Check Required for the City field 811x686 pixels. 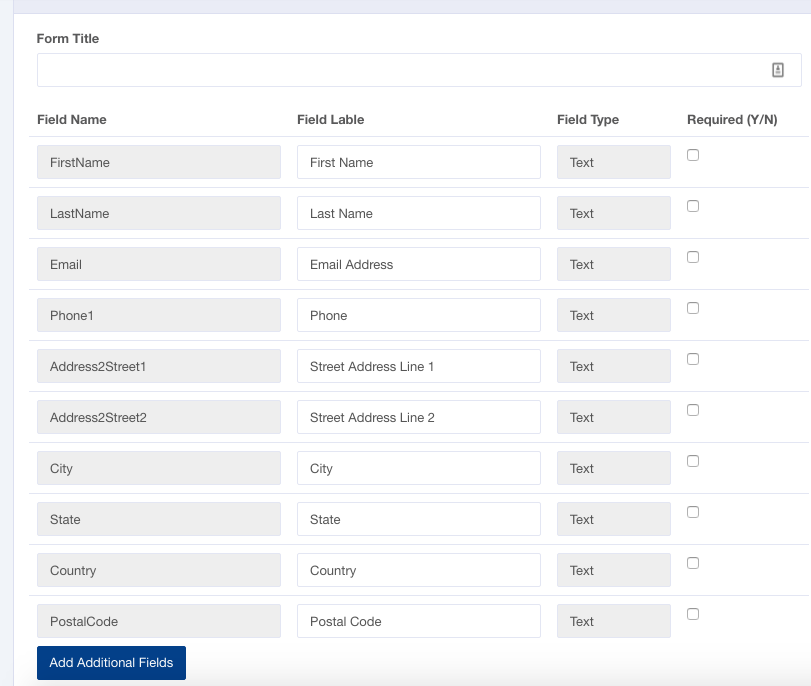coord(693,461)
